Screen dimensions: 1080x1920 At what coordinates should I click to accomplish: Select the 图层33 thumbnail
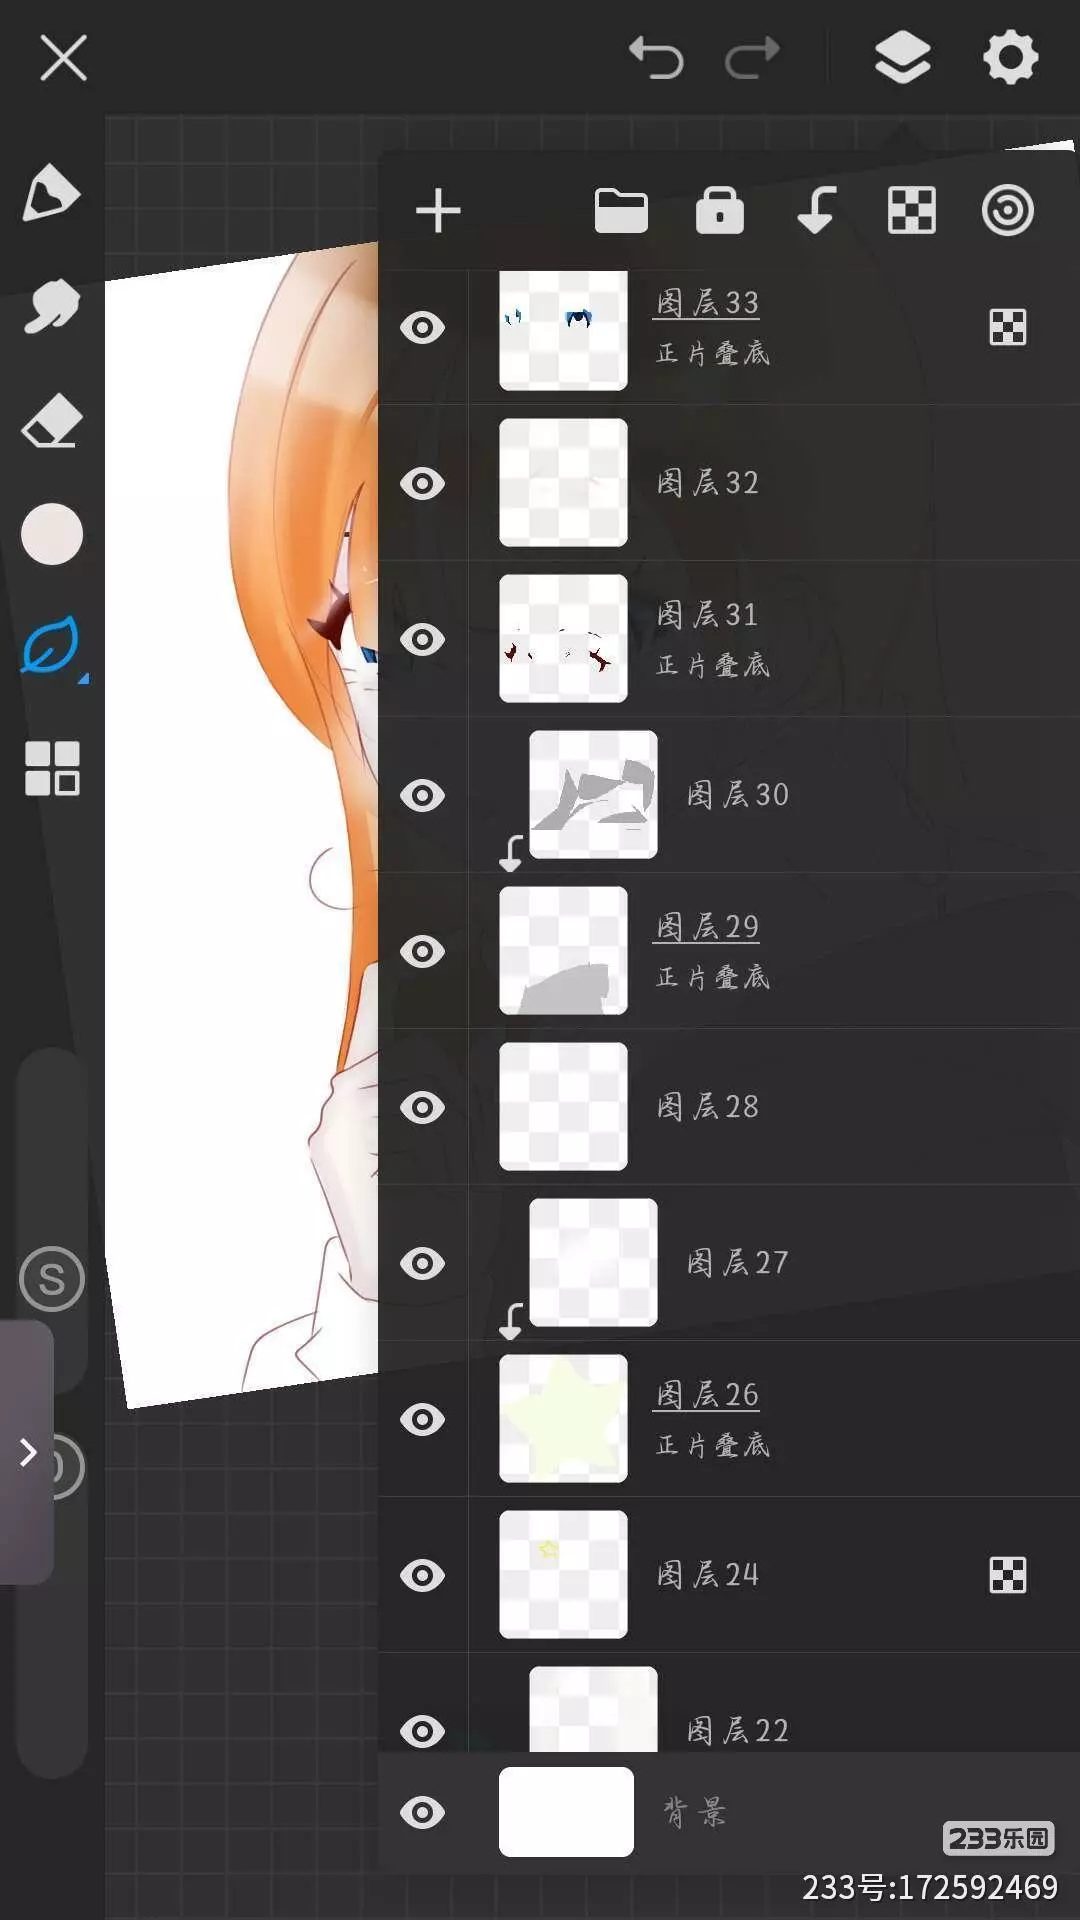(563, 329)
